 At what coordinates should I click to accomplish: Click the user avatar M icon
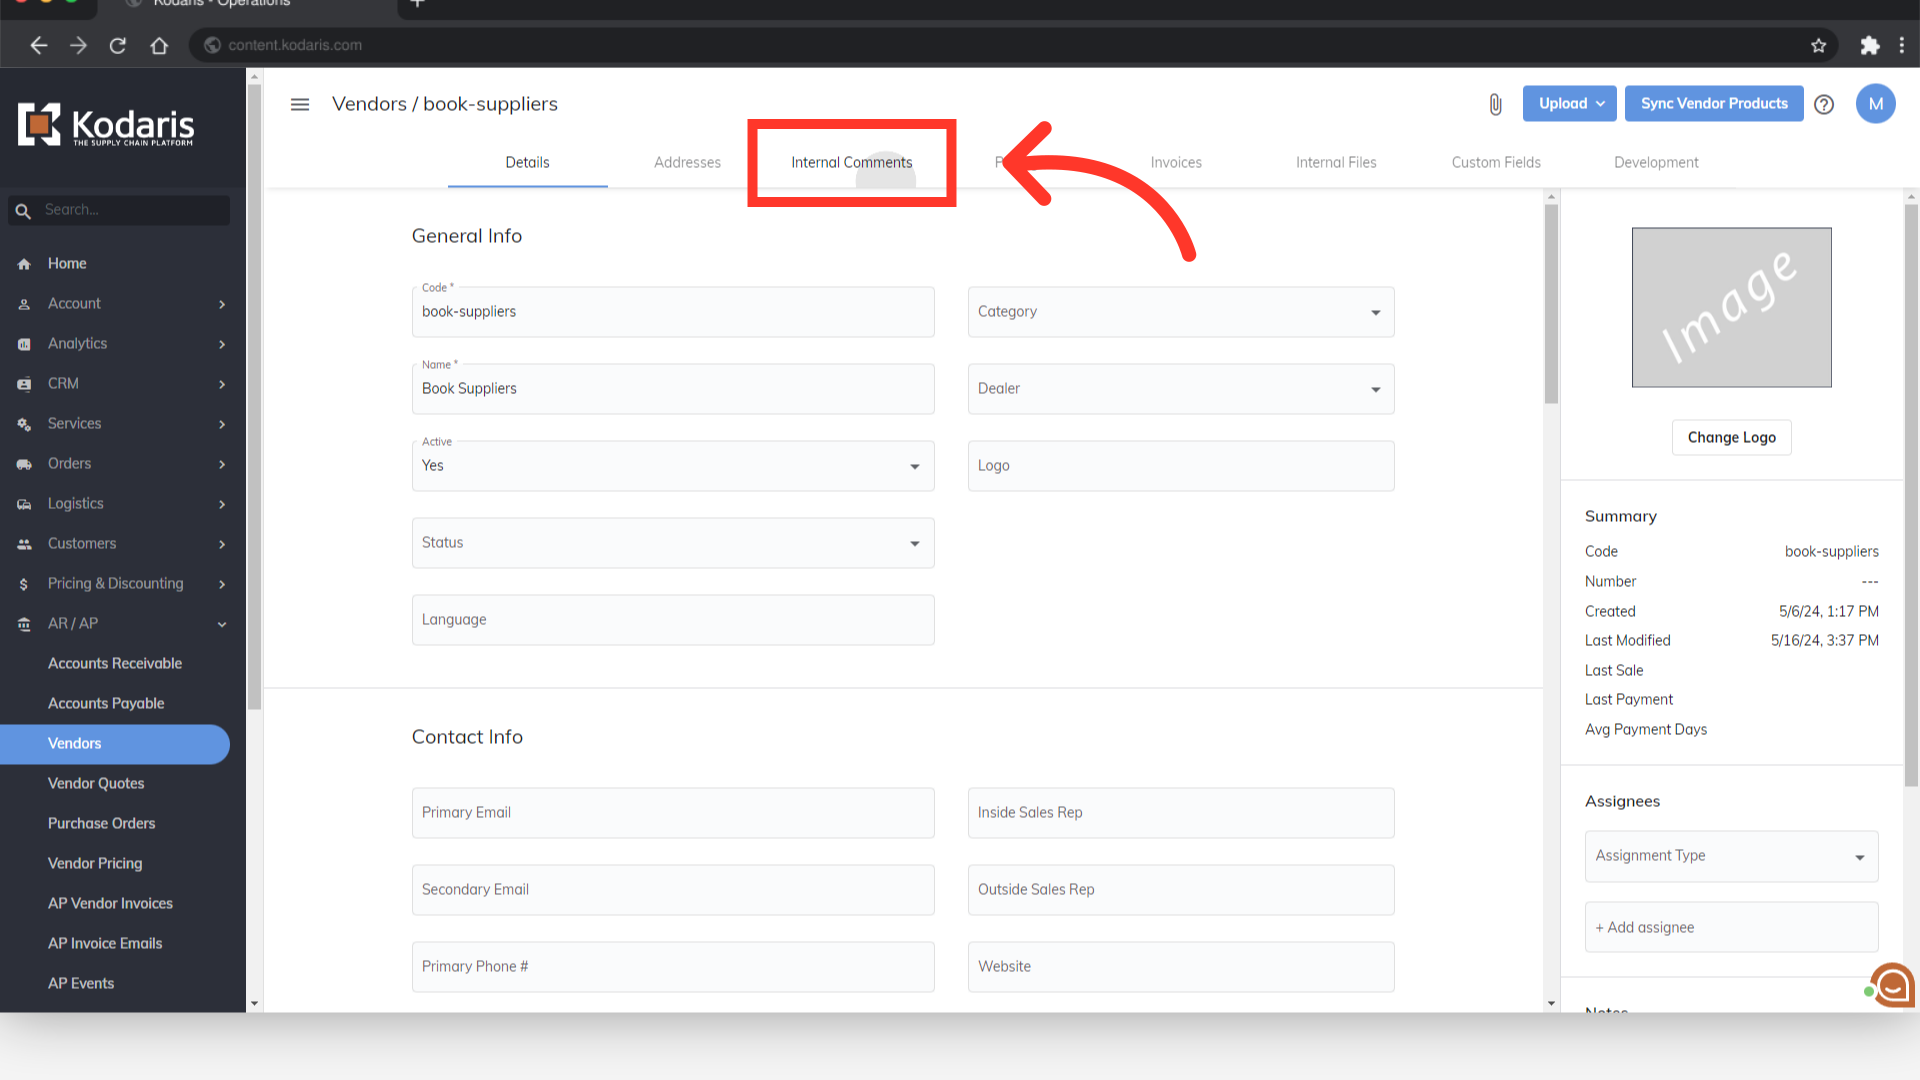pos(1875,104)
